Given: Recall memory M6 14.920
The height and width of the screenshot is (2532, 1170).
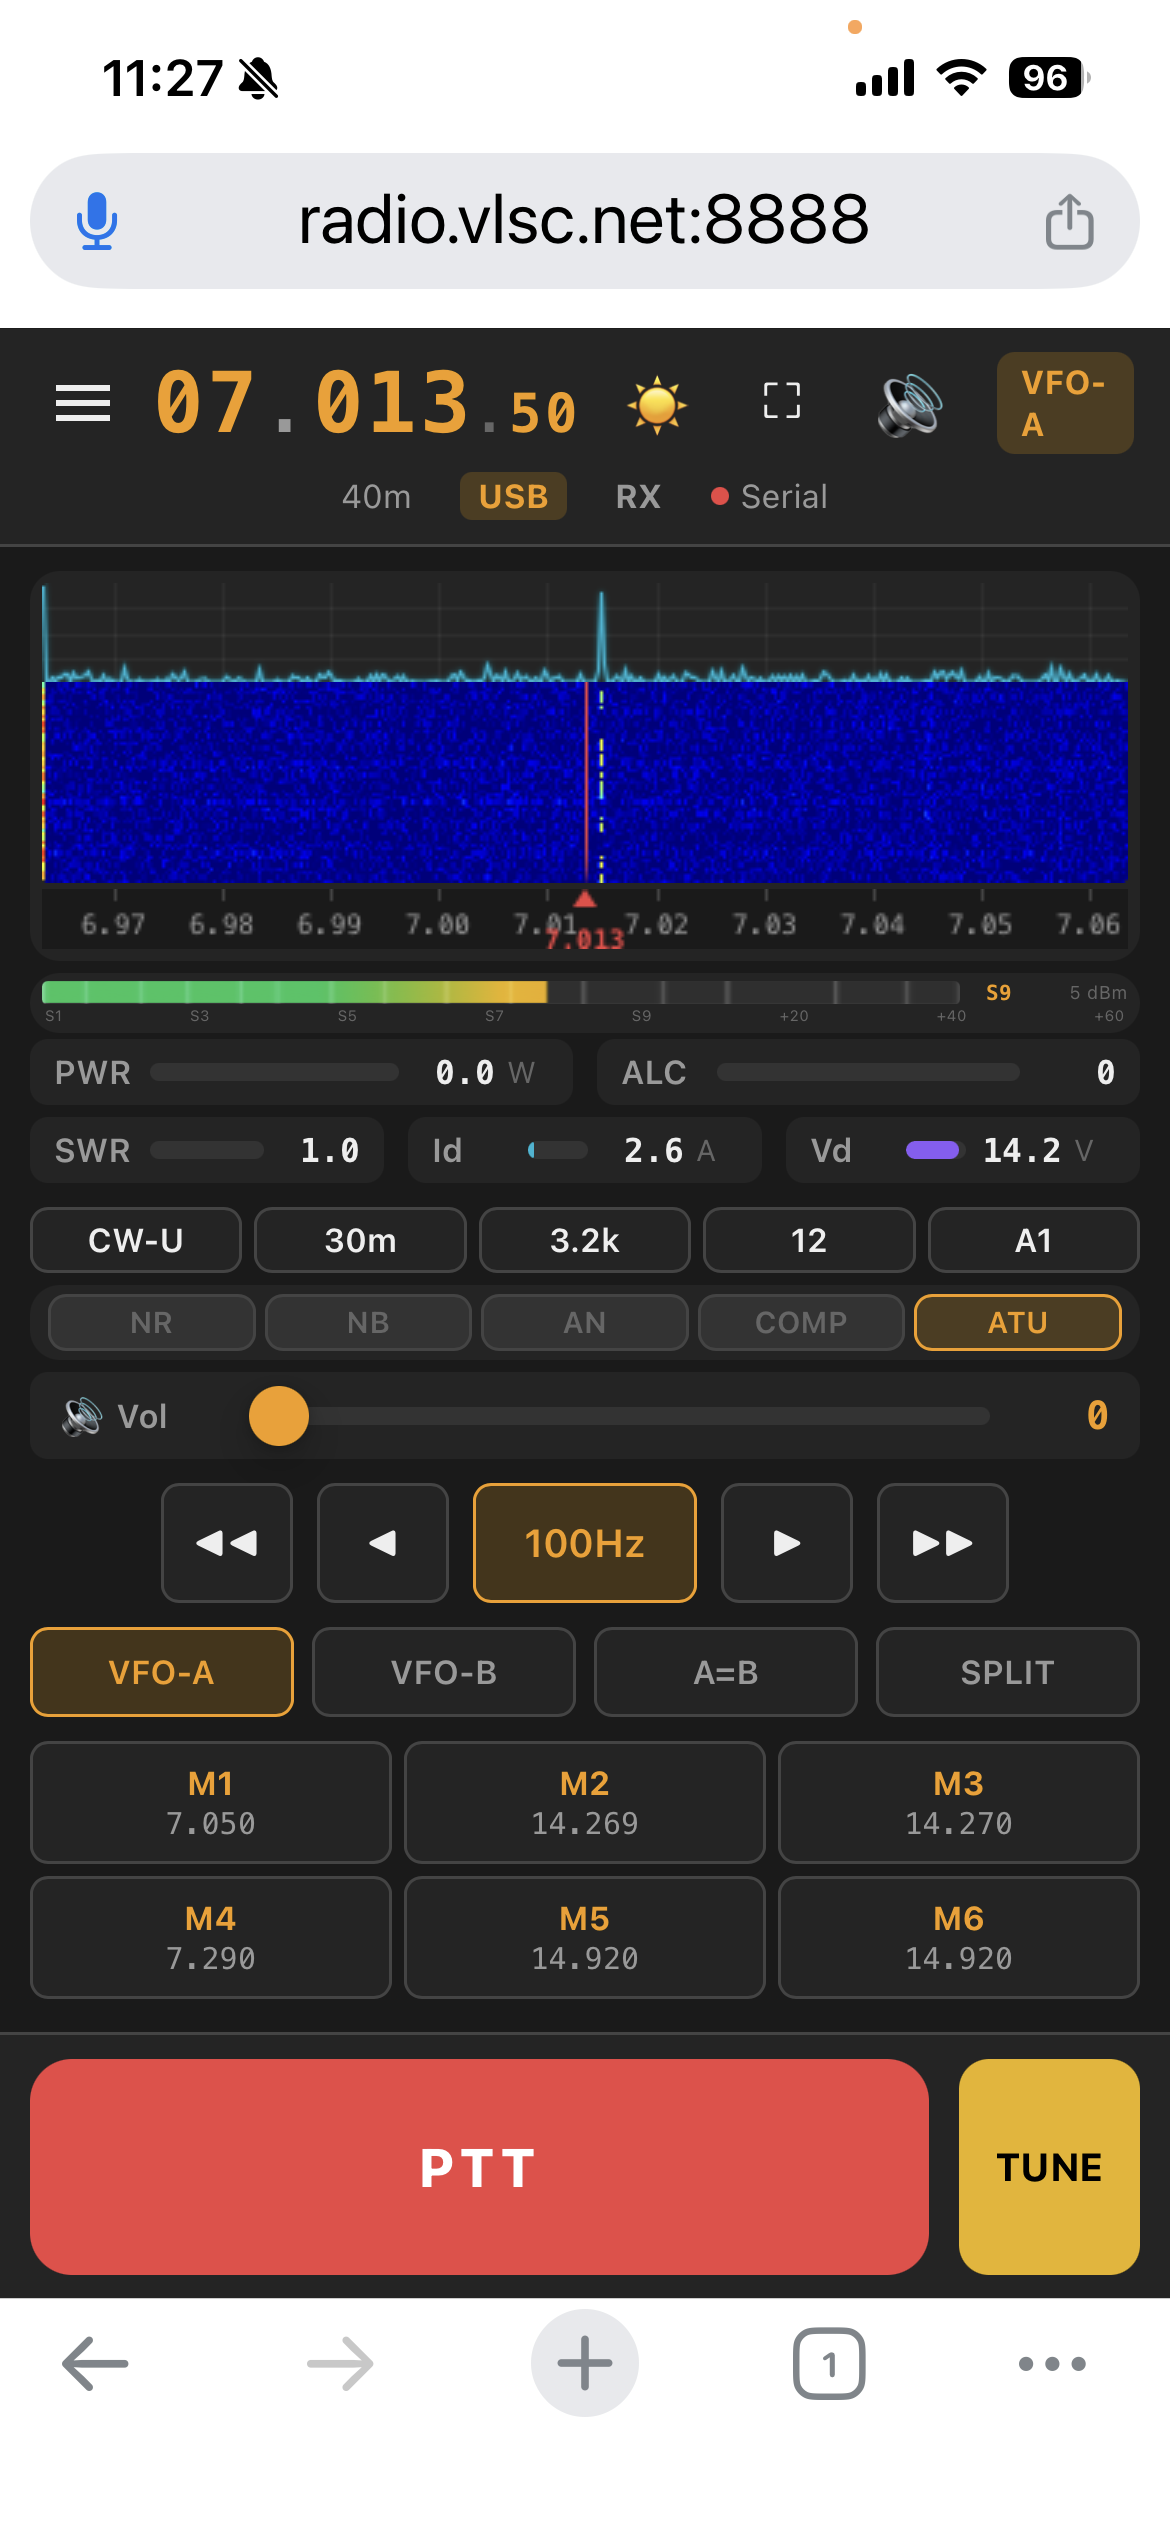Looking at the screenshot, I should coord(959,1937).
